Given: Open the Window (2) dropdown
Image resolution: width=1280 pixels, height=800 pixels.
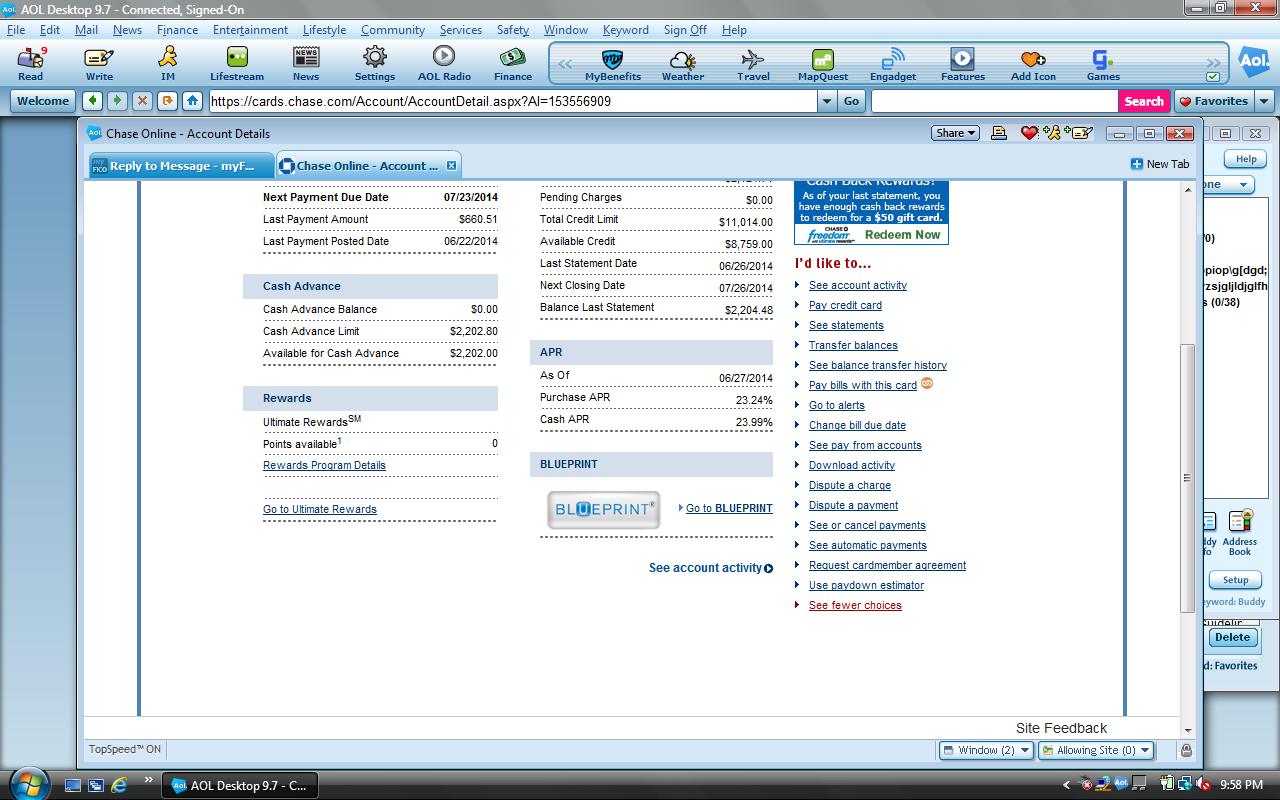Looking at the screenshot, I should coord(985,750).
